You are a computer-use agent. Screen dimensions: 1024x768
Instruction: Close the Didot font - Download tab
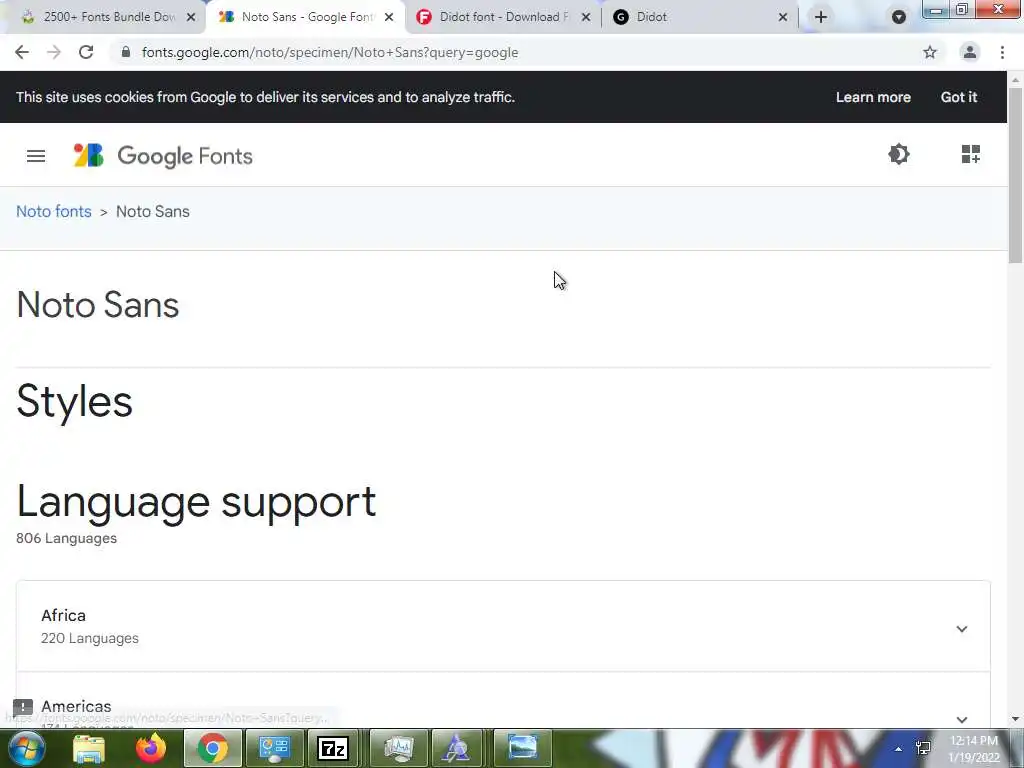pyautogui.click(x=586, y=17)
